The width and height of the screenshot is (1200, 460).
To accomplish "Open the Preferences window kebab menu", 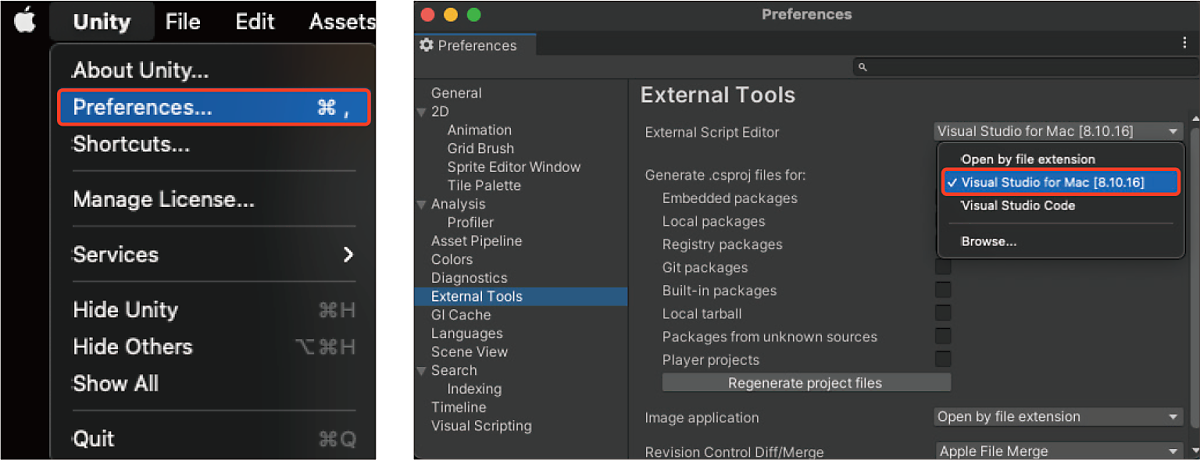I will coord(1185,43).
